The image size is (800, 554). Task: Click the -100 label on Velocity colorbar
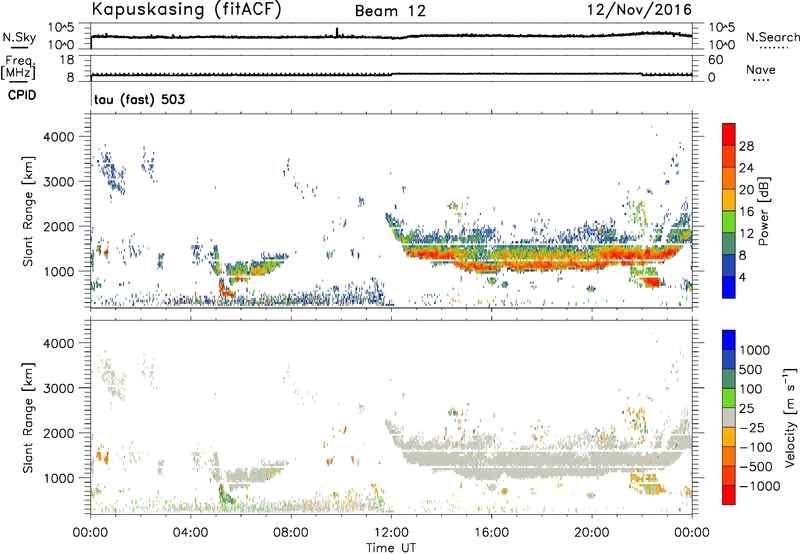tap(756, 447)
